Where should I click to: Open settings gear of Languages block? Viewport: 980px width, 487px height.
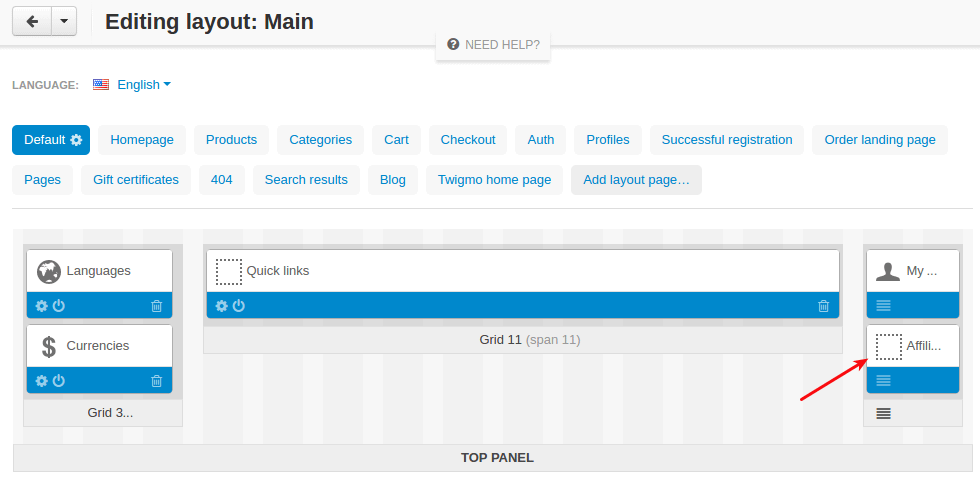[41, 306]
